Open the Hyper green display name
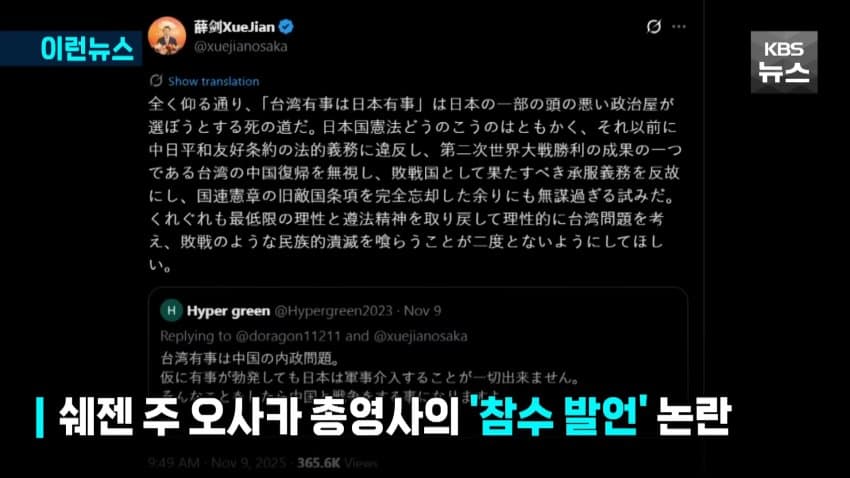The width and height of the screenshot is (850, 478). pyautogui.click(x=228, y=311)
